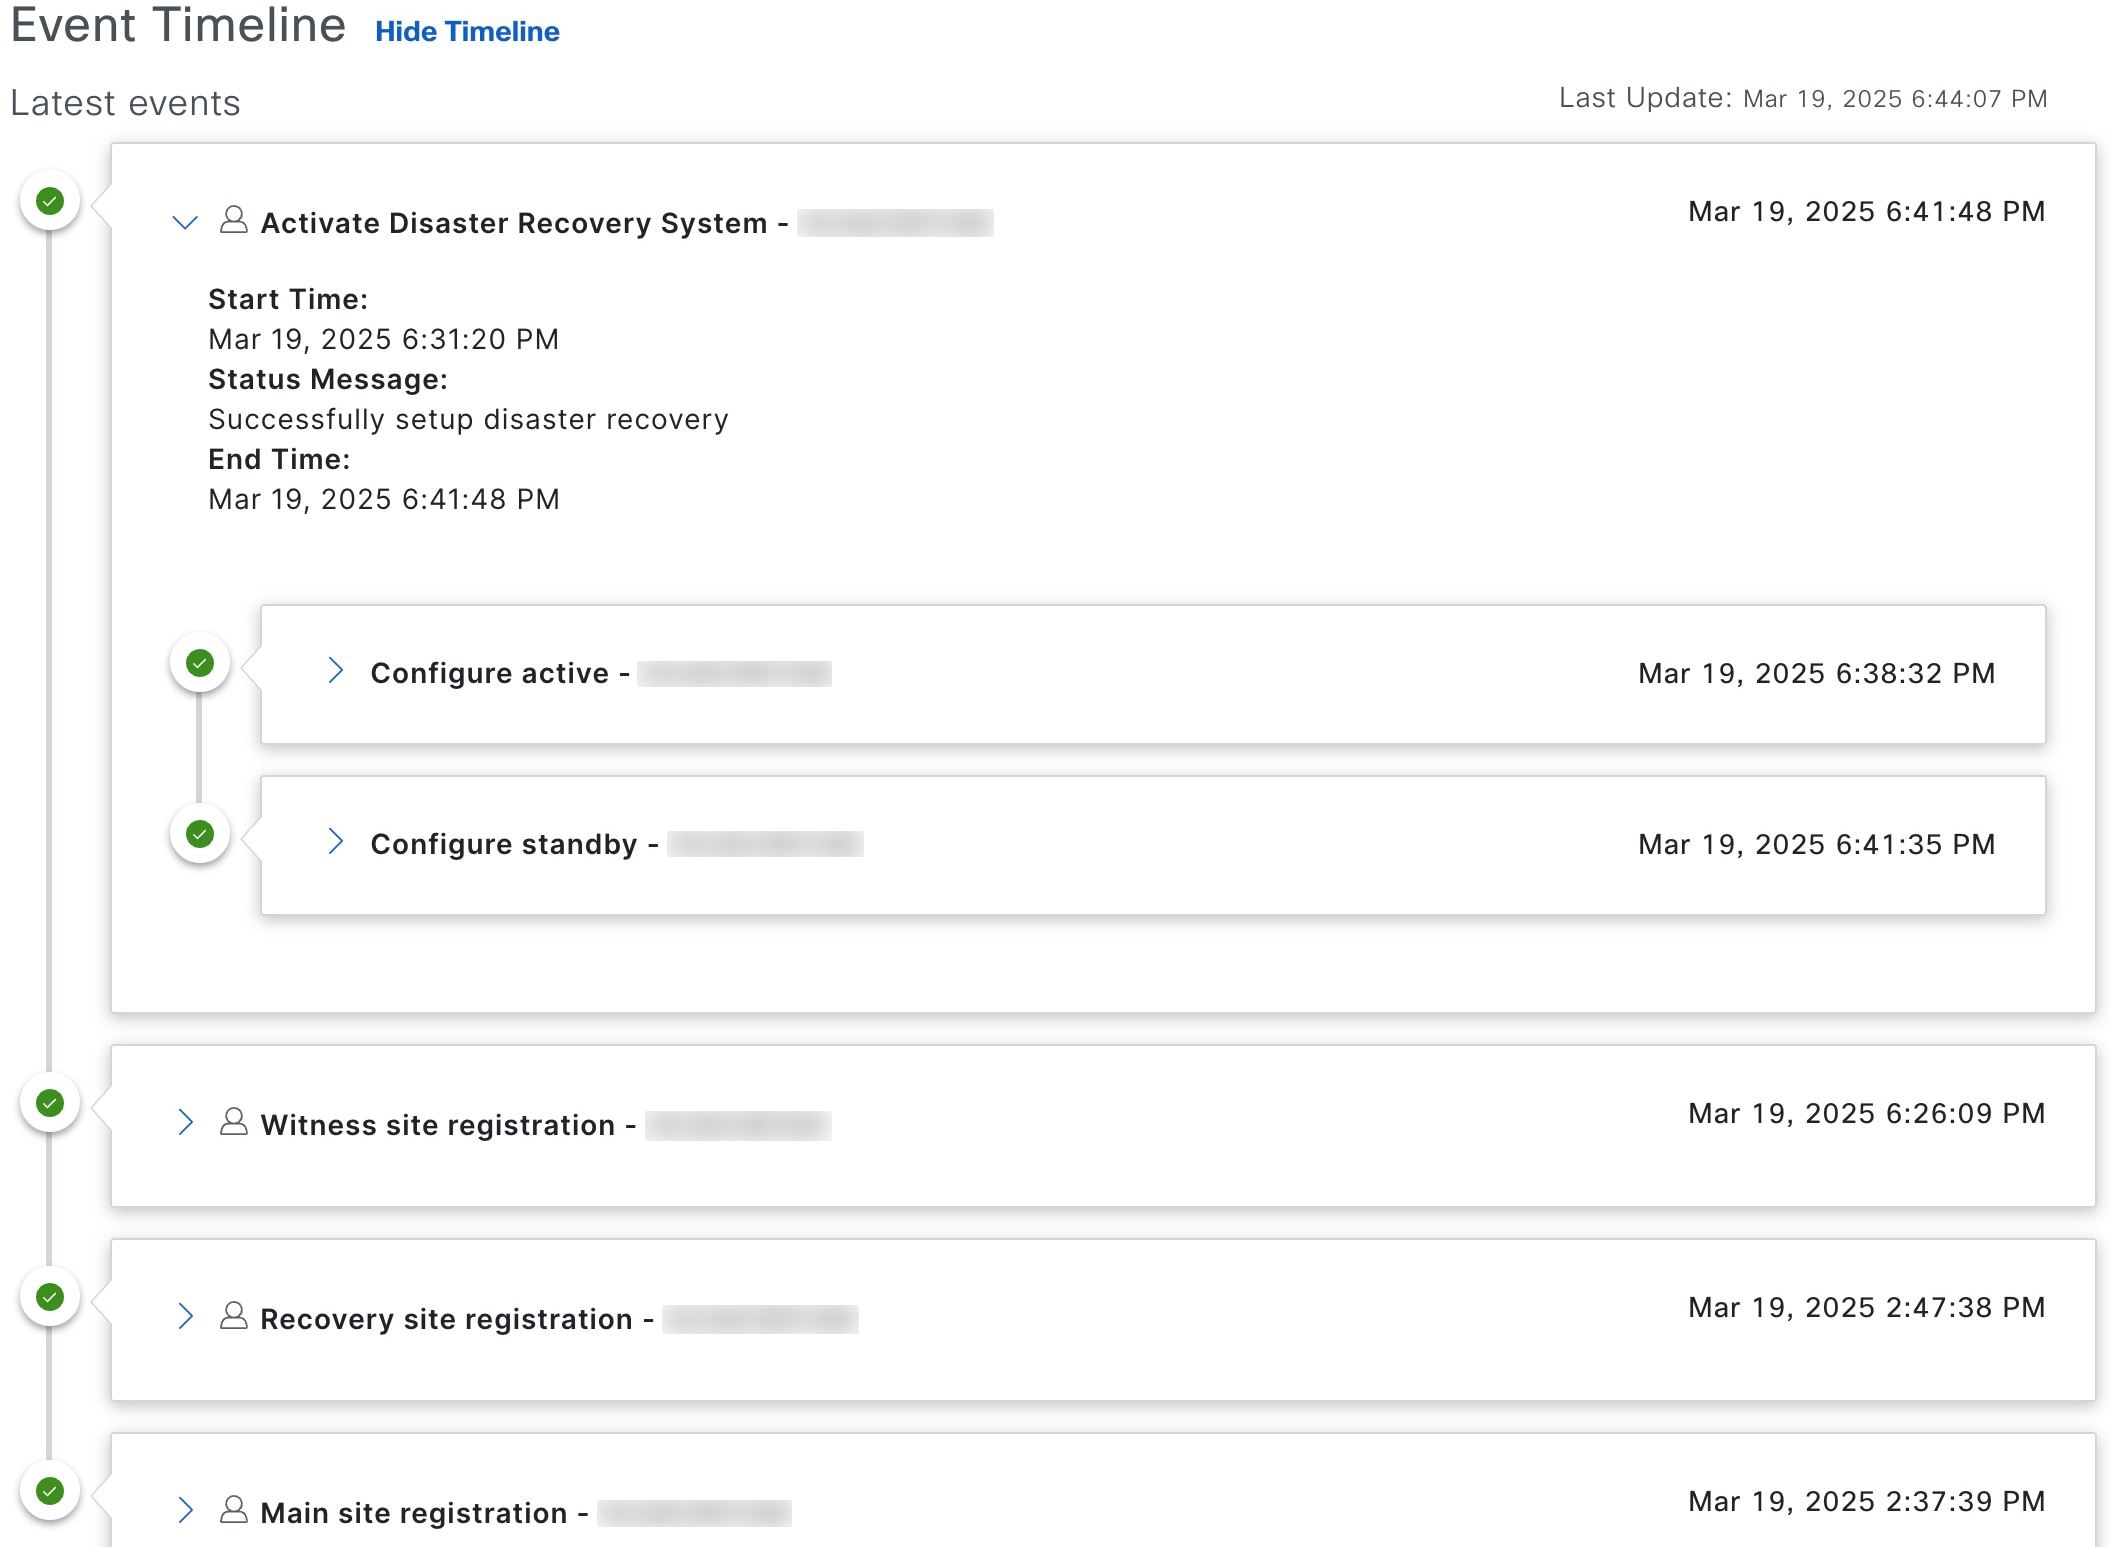Screen dimensions: 2111x1547
Task: Click green success marker beside Configure active
Action: click(200, 663)
